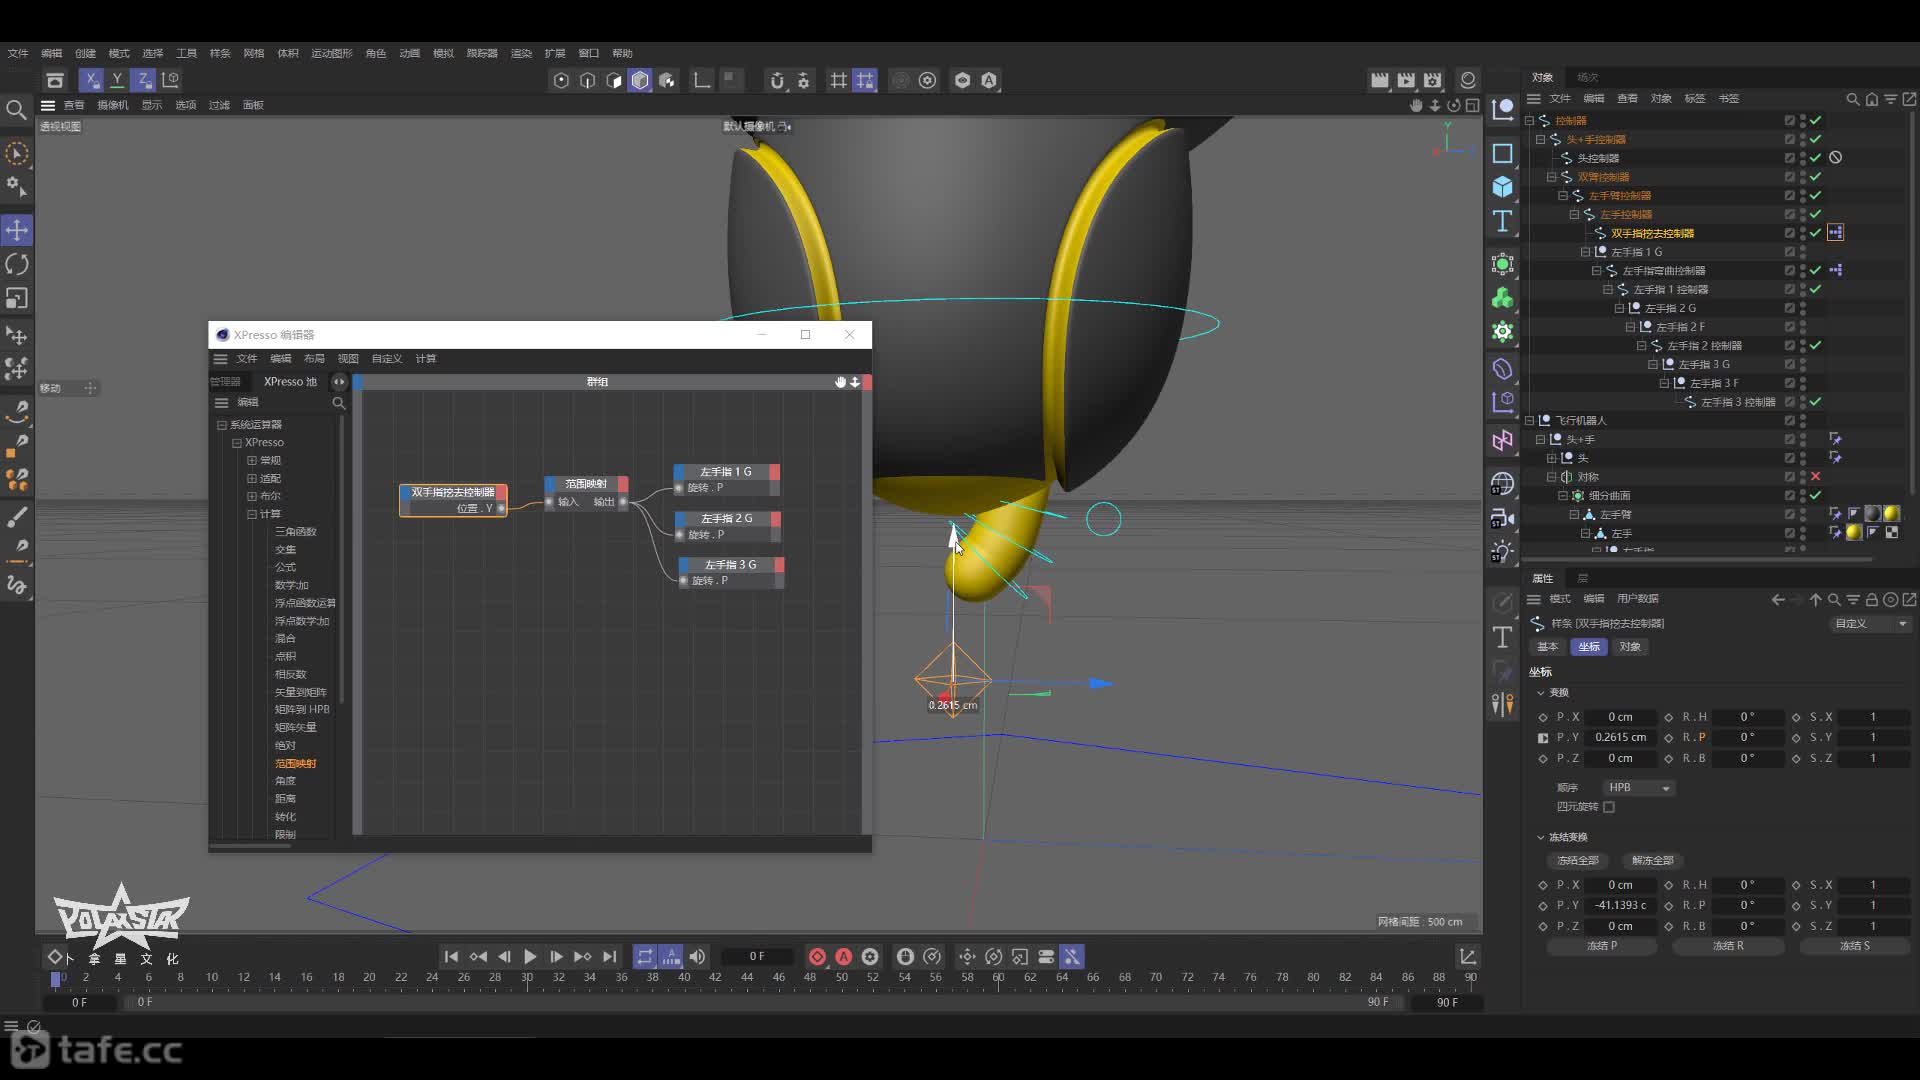This screenshot has height=1080, width=1920.
Task: Click the XPresso tag on 双手指挖去控制器 row
Action: coord(1835,233)
